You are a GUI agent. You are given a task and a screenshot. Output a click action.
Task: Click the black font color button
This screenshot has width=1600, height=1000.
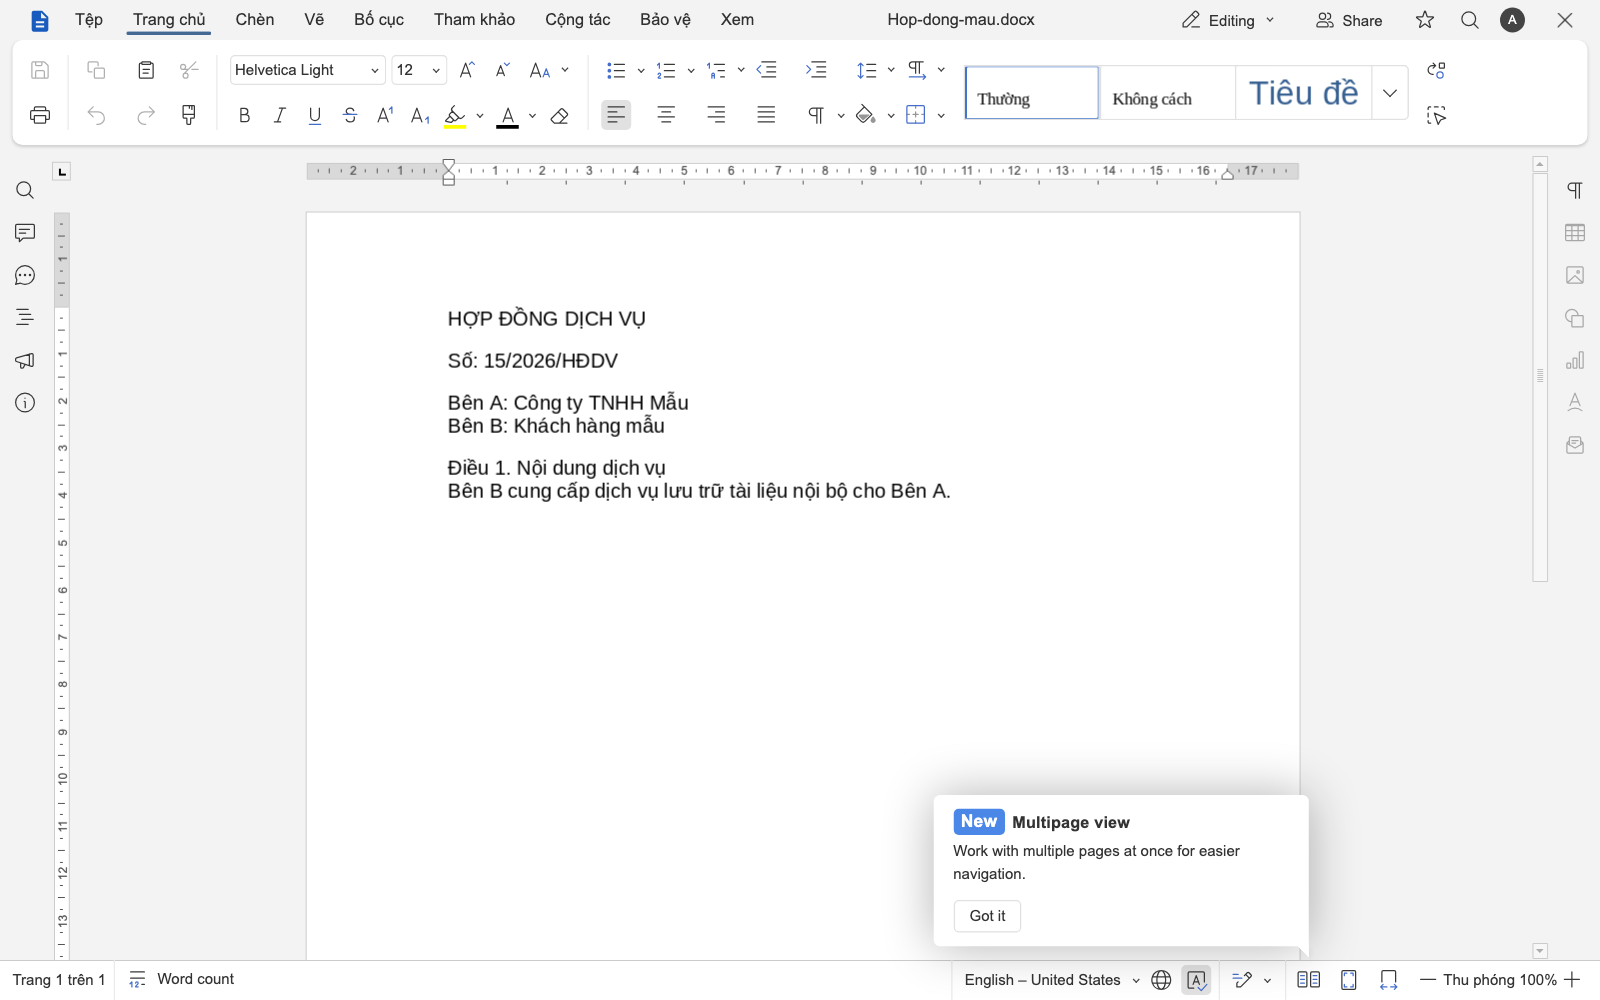[508, 116]
